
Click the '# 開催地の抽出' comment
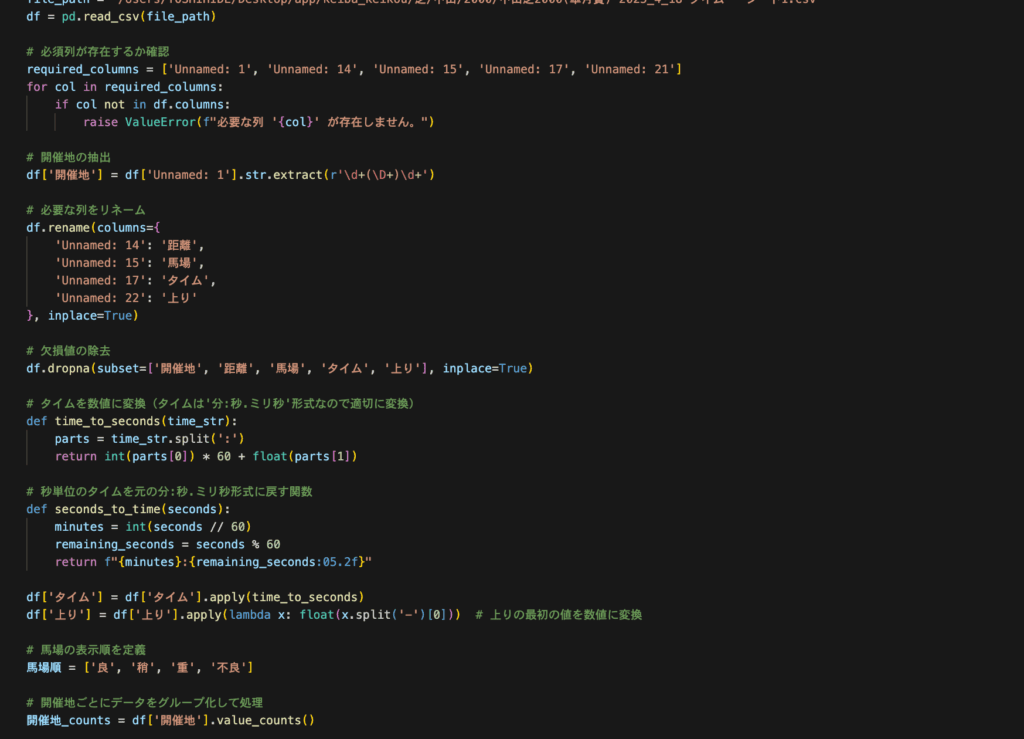pos(69,157)
